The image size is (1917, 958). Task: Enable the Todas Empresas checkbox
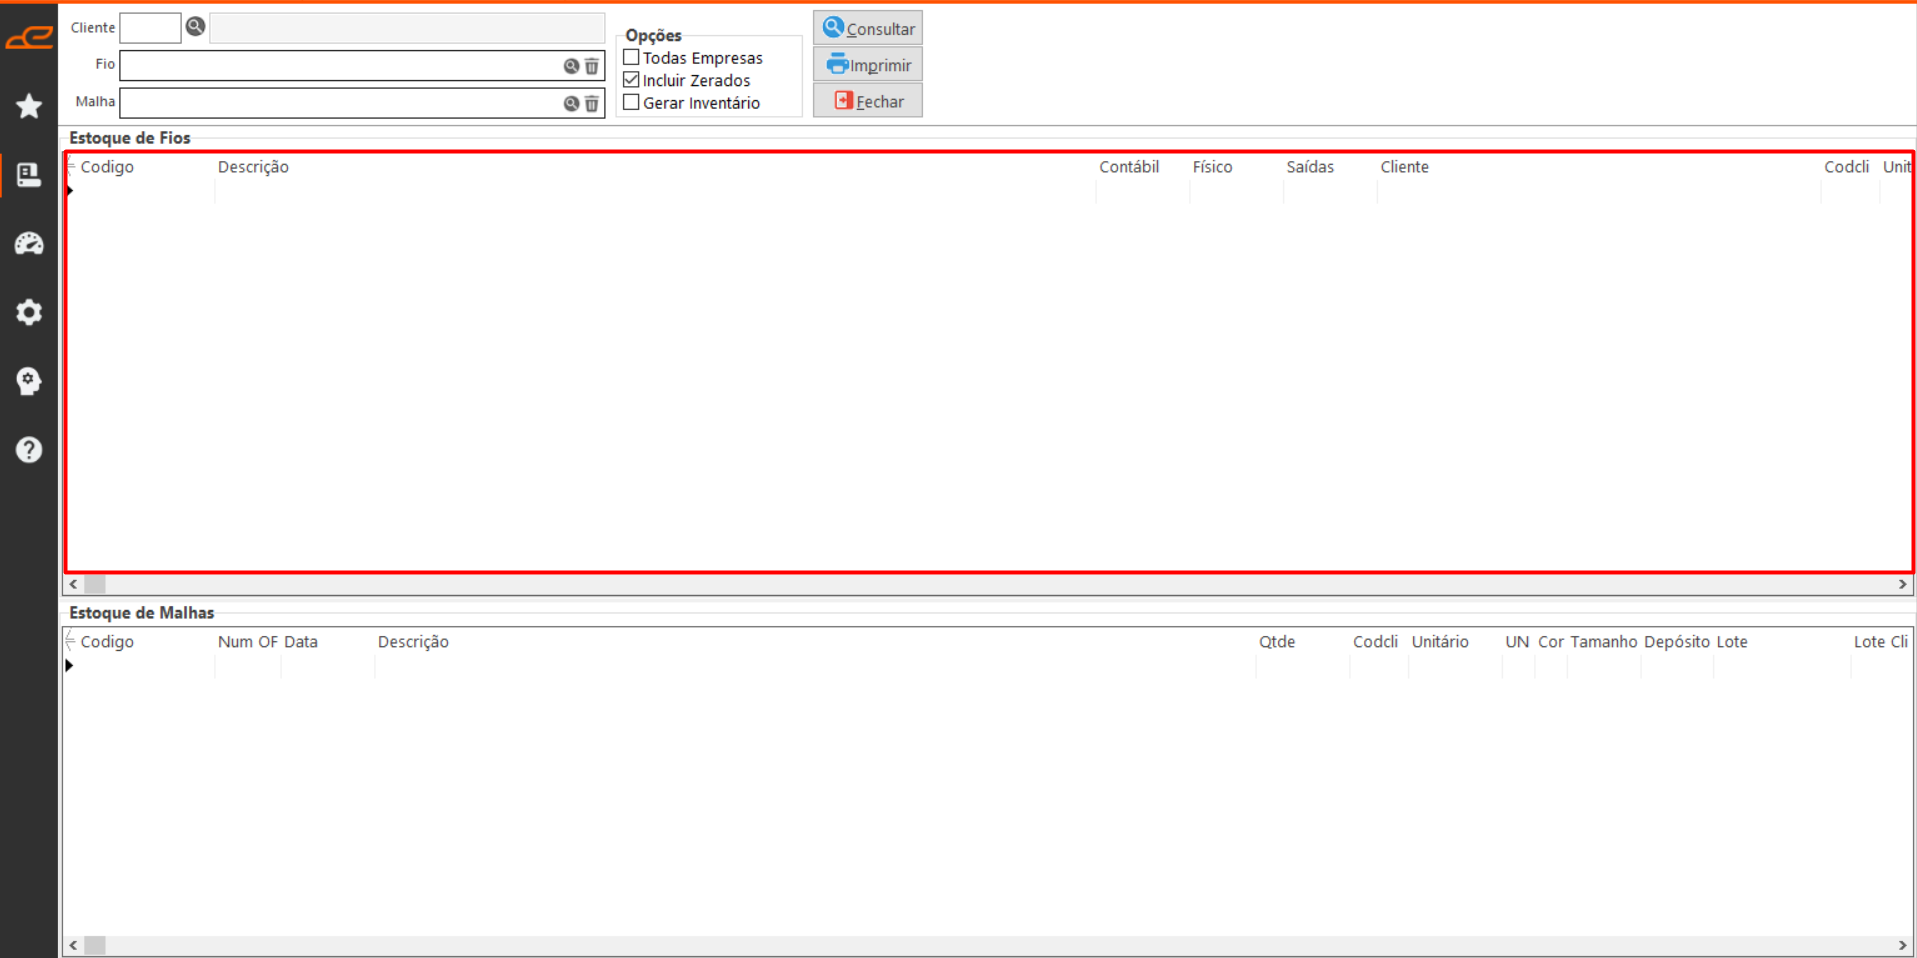coord(631,57)
